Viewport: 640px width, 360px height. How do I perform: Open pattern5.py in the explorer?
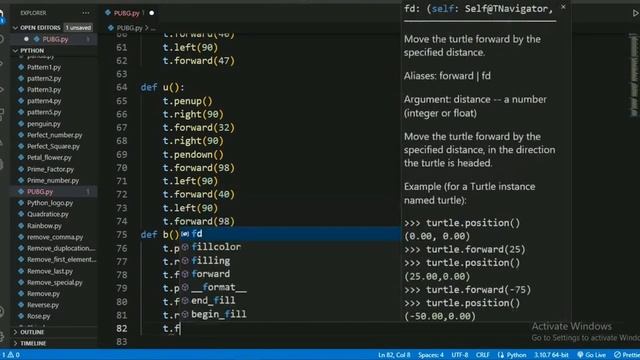(x=44, y=112)
